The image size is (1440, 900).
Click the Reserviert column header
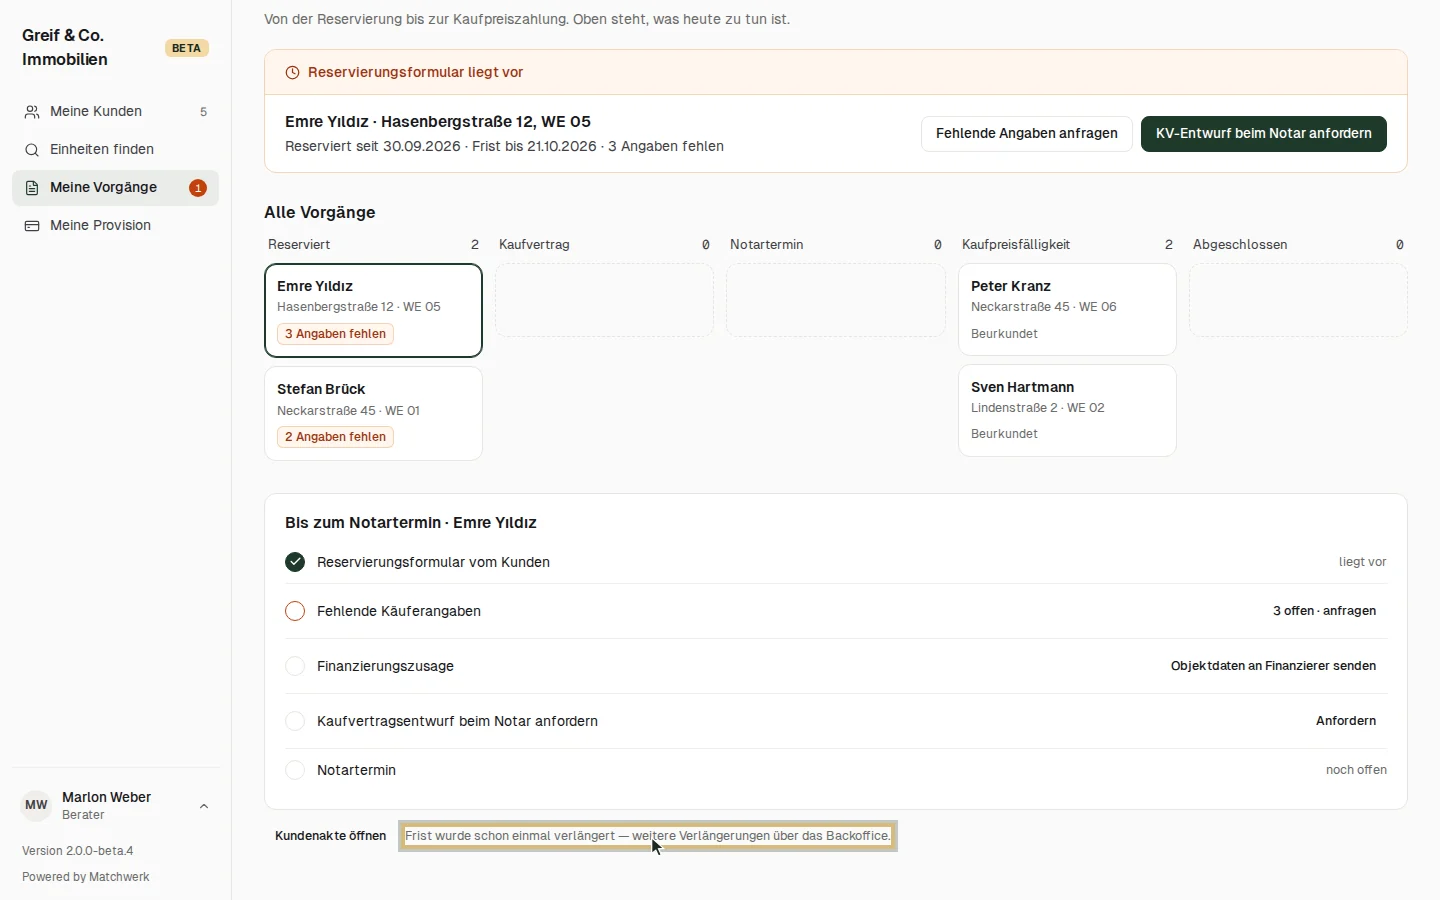point(299,245)
